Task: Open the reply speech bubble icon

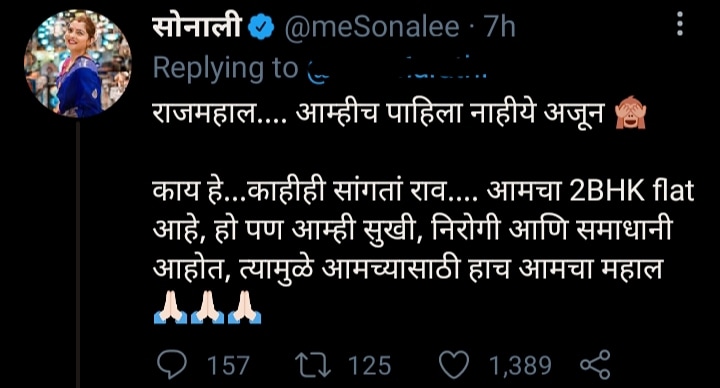Action: pos(172,365)
